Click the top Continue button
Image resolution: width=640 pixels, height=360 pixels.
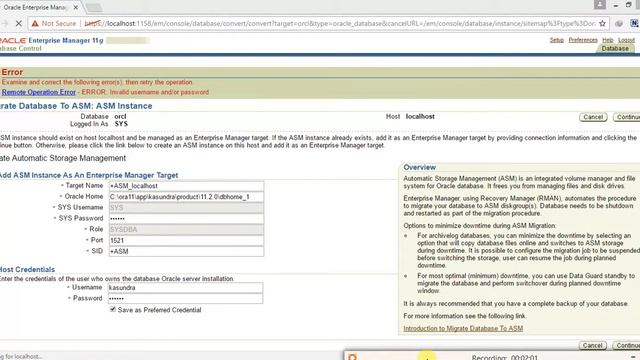627,117
